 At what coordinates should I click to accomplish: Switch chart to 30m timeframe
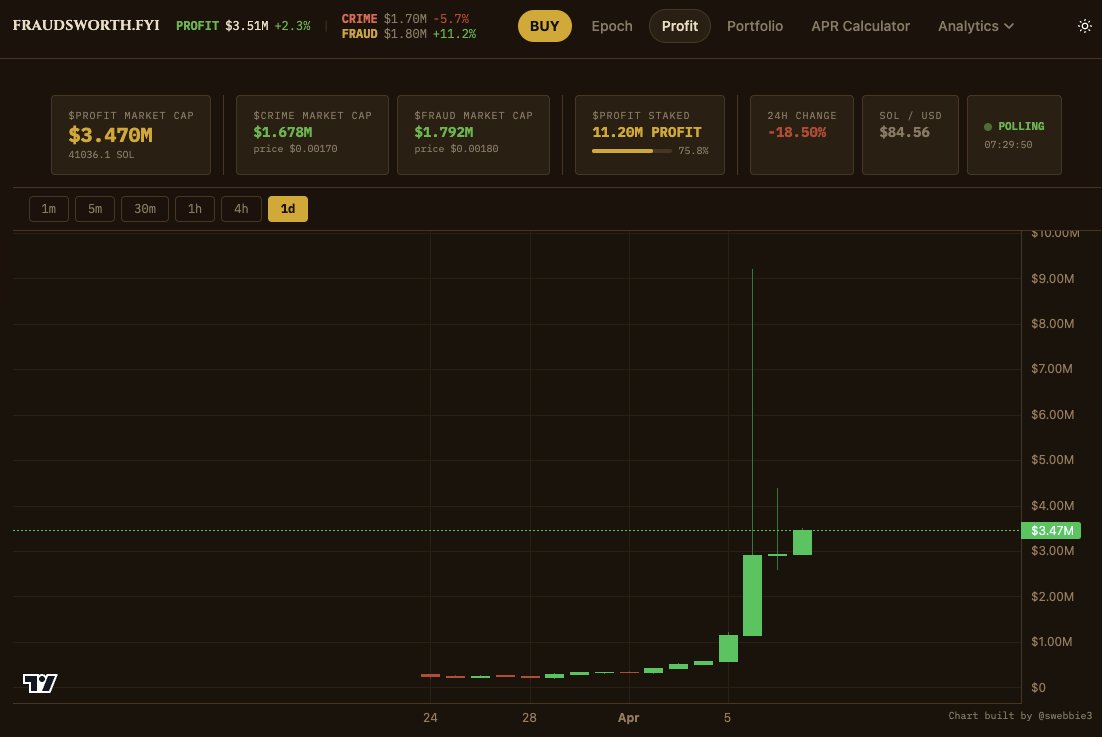[145, 209]
